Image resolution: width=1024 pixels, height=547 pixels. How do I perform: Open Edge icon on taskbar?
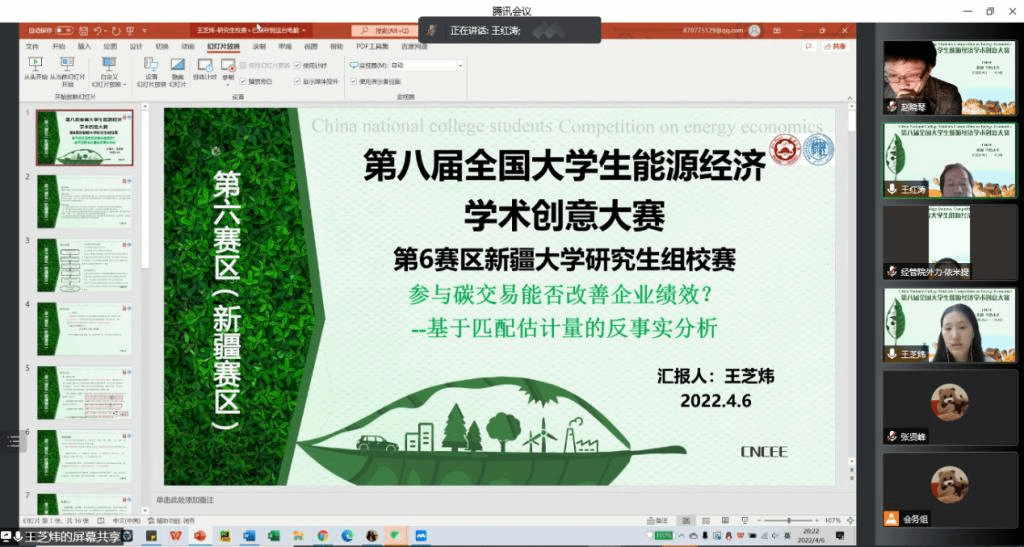[x=347, y=536]
